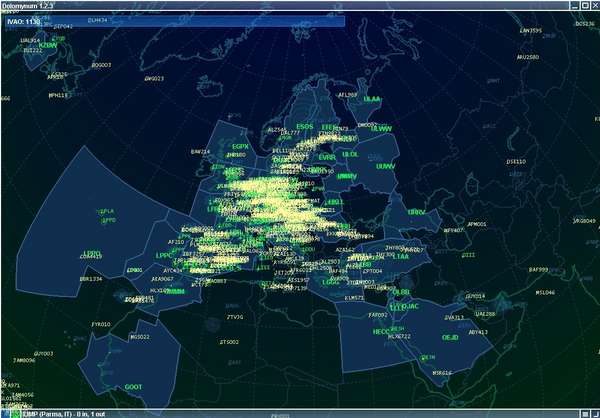This screenshot has height=418, width=600.
Task: Select aircraft BOG007 on the map
Action: point(101,65)
